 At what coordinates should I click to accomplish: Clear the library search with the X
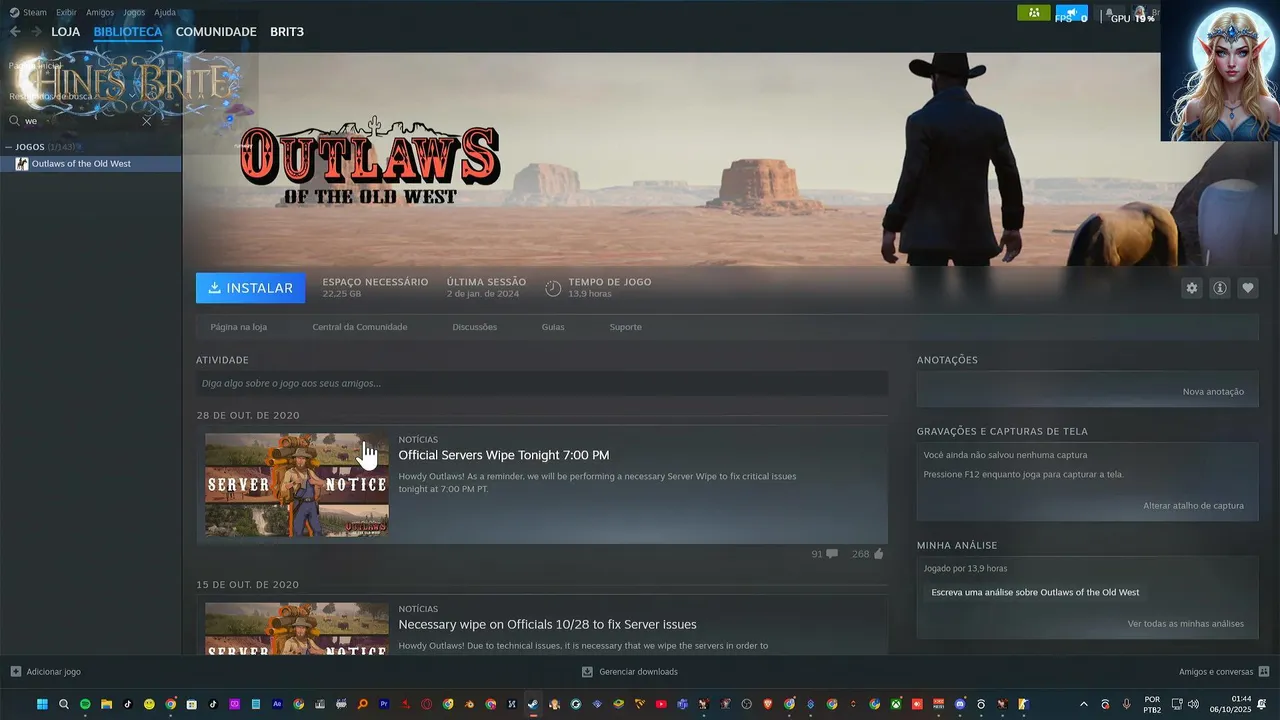pyautogui.click(x=147, y=121)
